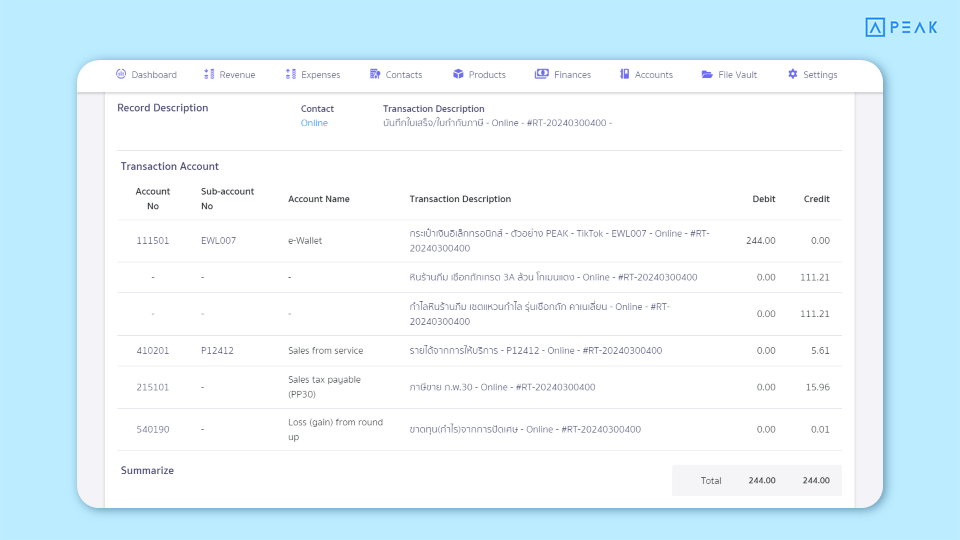The height and width of the screenshot is (540, 960).
Task: Open the Online contact link
Action: tap(314, 123)
